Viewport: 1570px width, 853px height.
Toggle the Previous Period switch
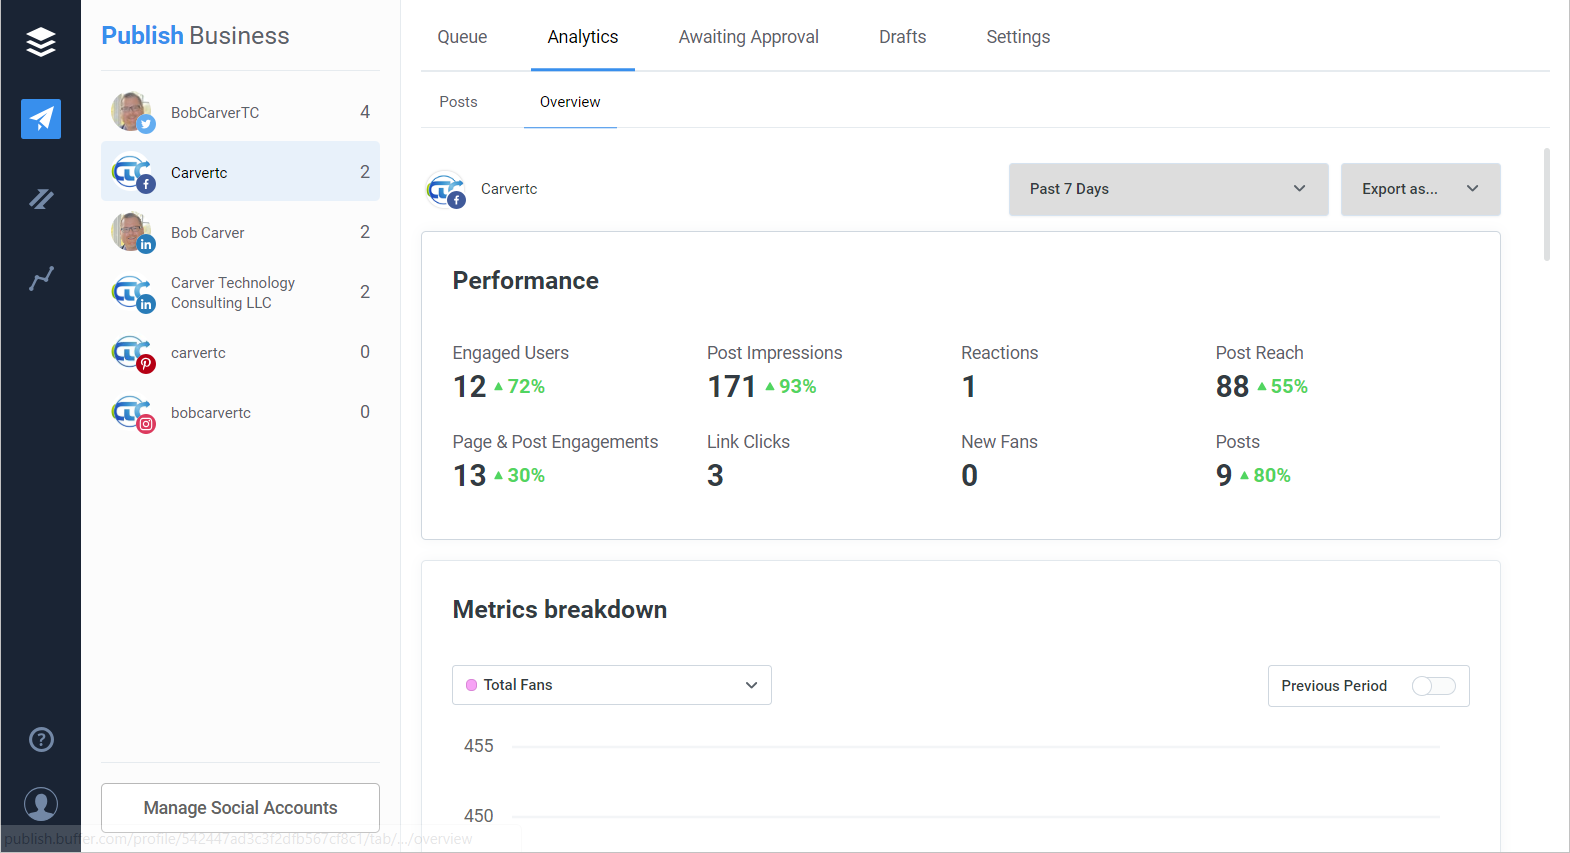pyautogui.click(x=1433, y=686)
